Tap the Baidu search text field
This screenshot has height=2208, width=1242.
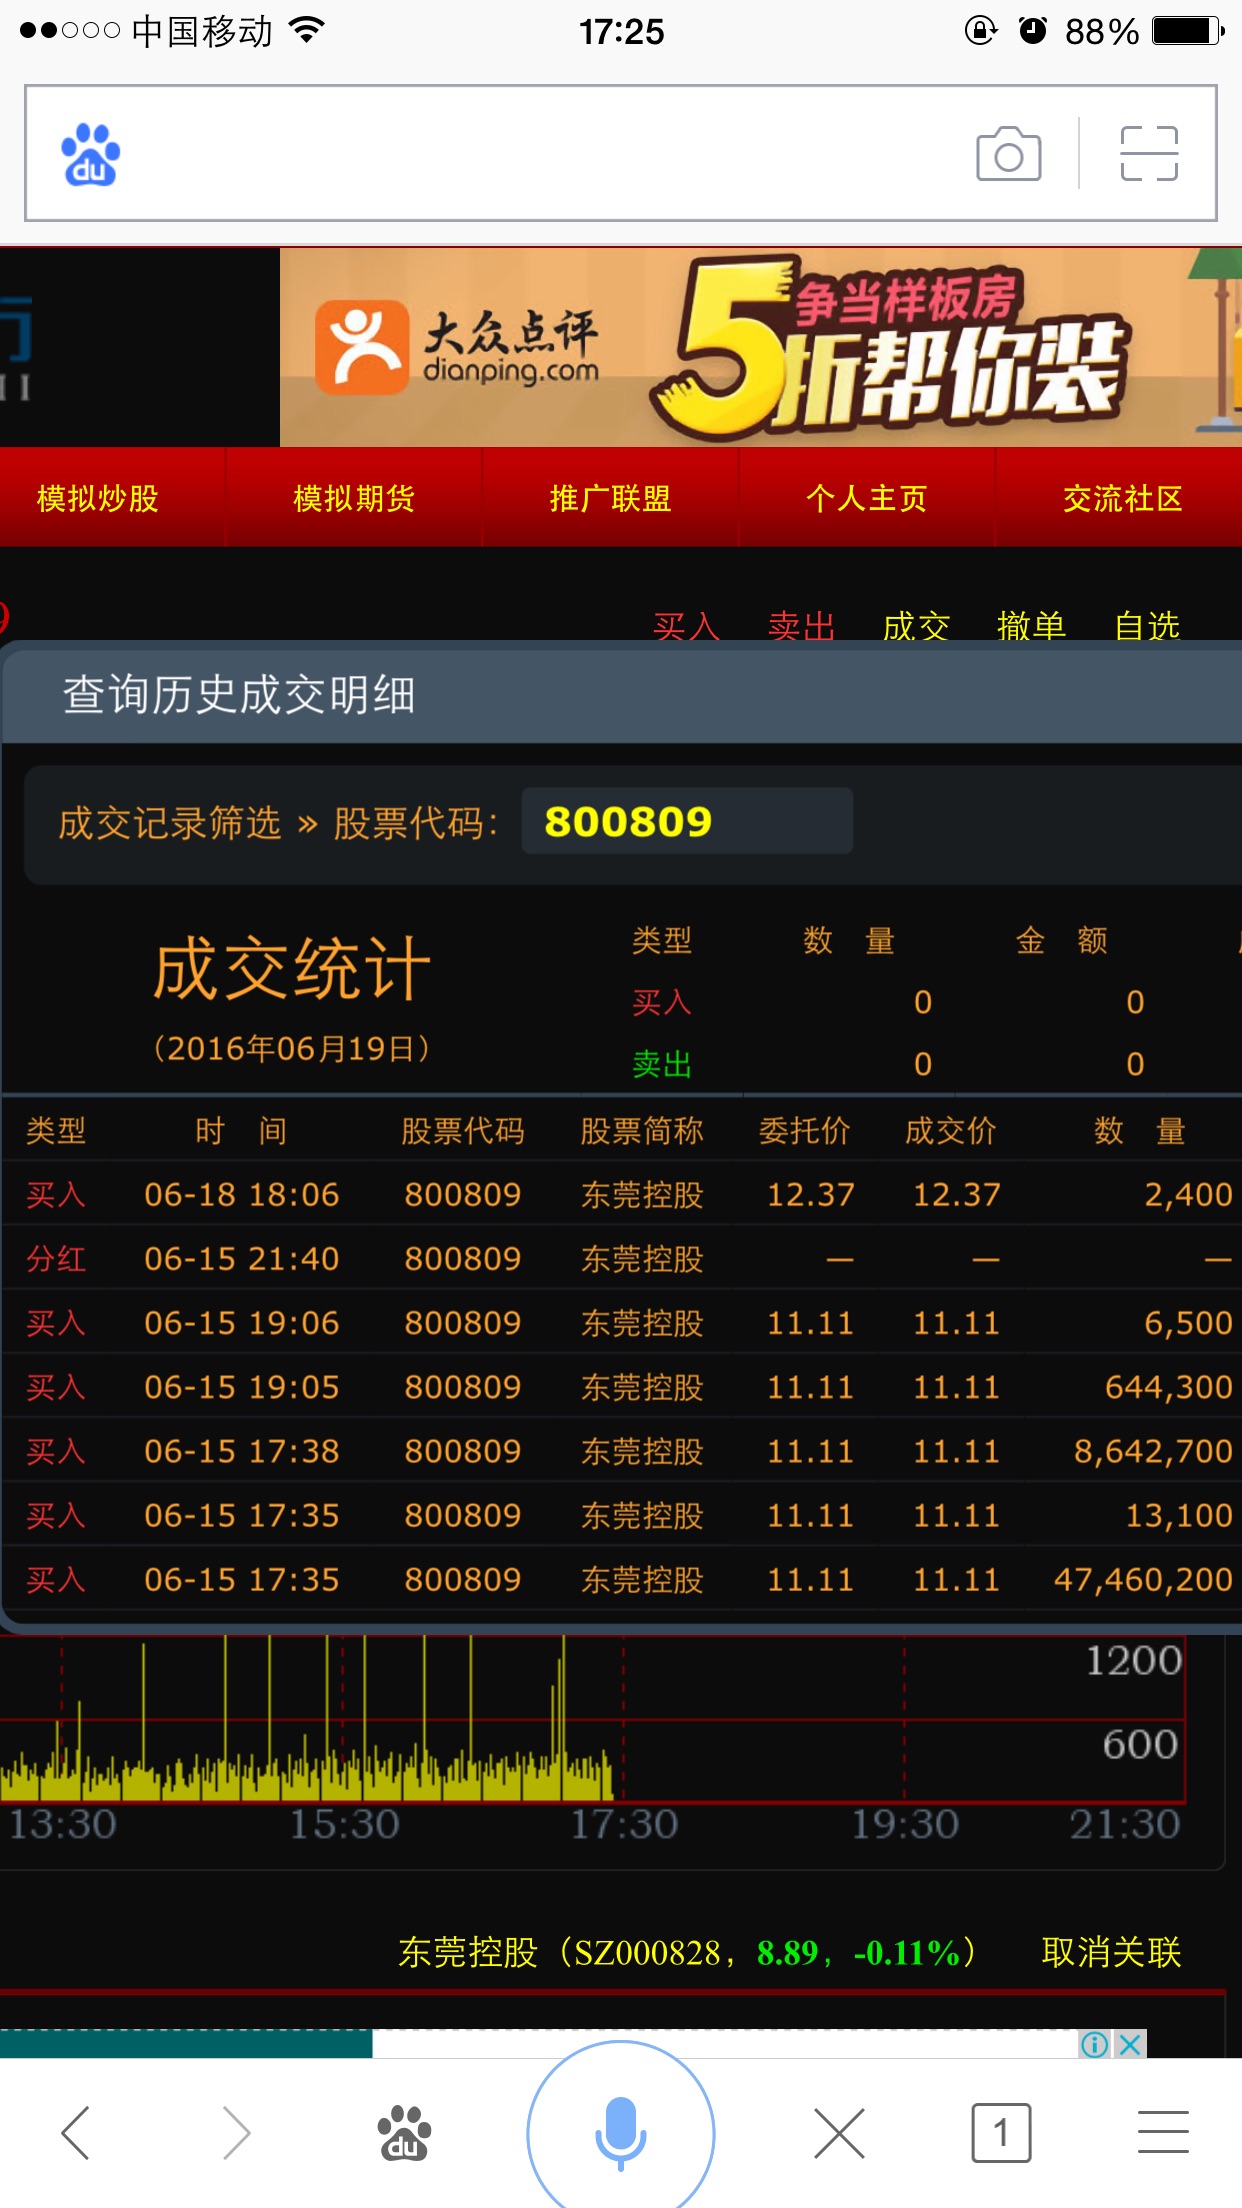tap(540, 154)
